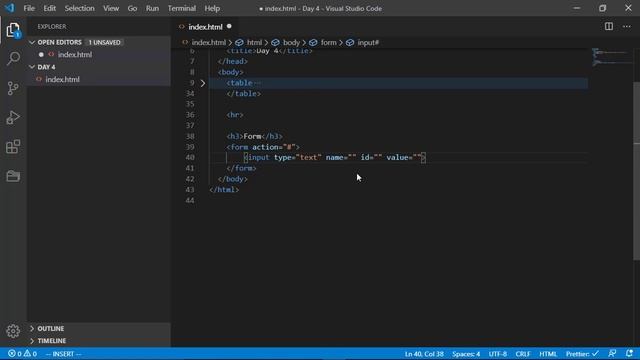Screen dimensions: 640x360
Task: Click Ln 40, Col 38 in status bar
Action: 424,354
